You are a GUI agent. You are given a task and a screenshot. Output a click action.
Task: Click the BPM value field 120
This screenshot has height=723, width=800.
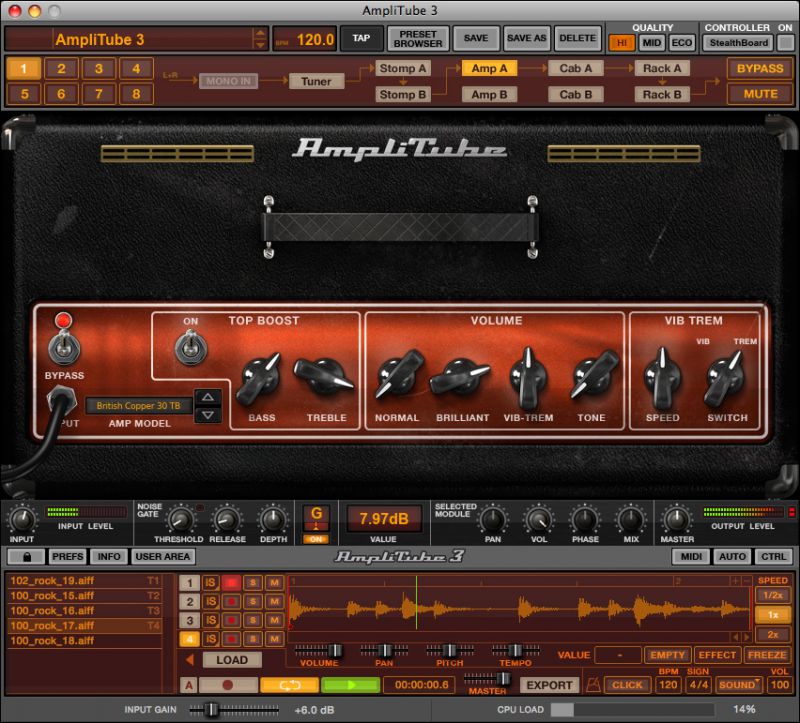pos(668,685)
